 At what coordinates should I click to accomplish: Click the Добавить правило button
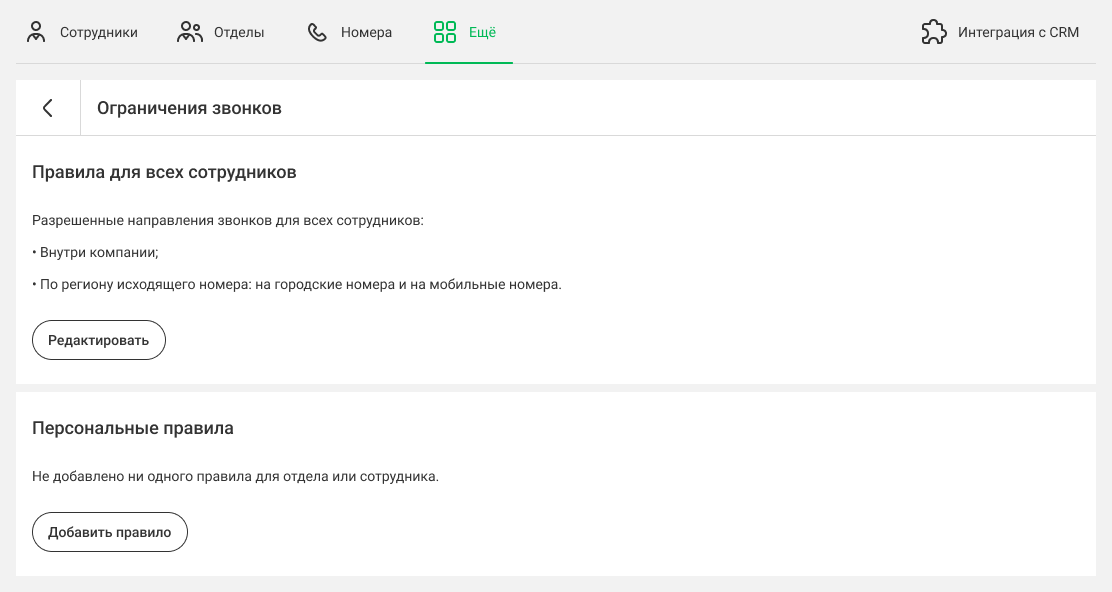pos(110,532)
